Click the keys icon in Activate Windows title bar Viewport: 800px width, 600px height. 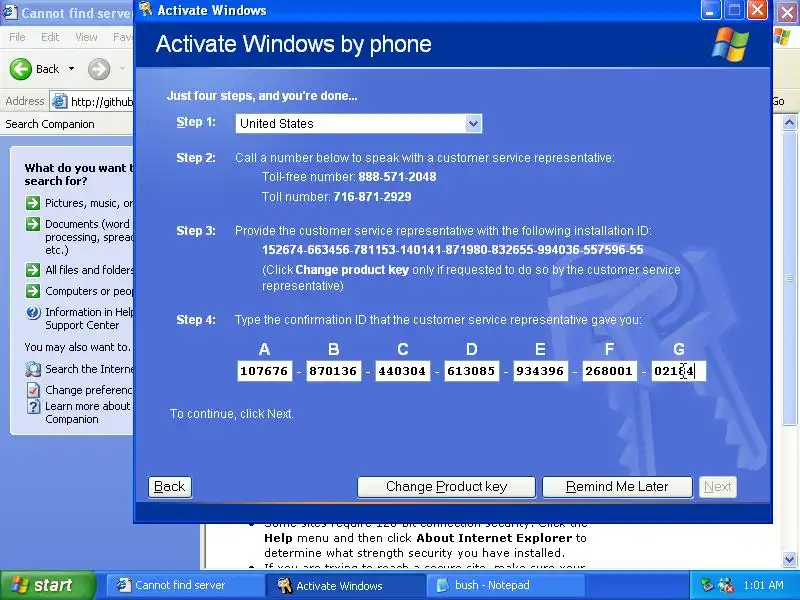pyautogui.click(x=146, y=9)
